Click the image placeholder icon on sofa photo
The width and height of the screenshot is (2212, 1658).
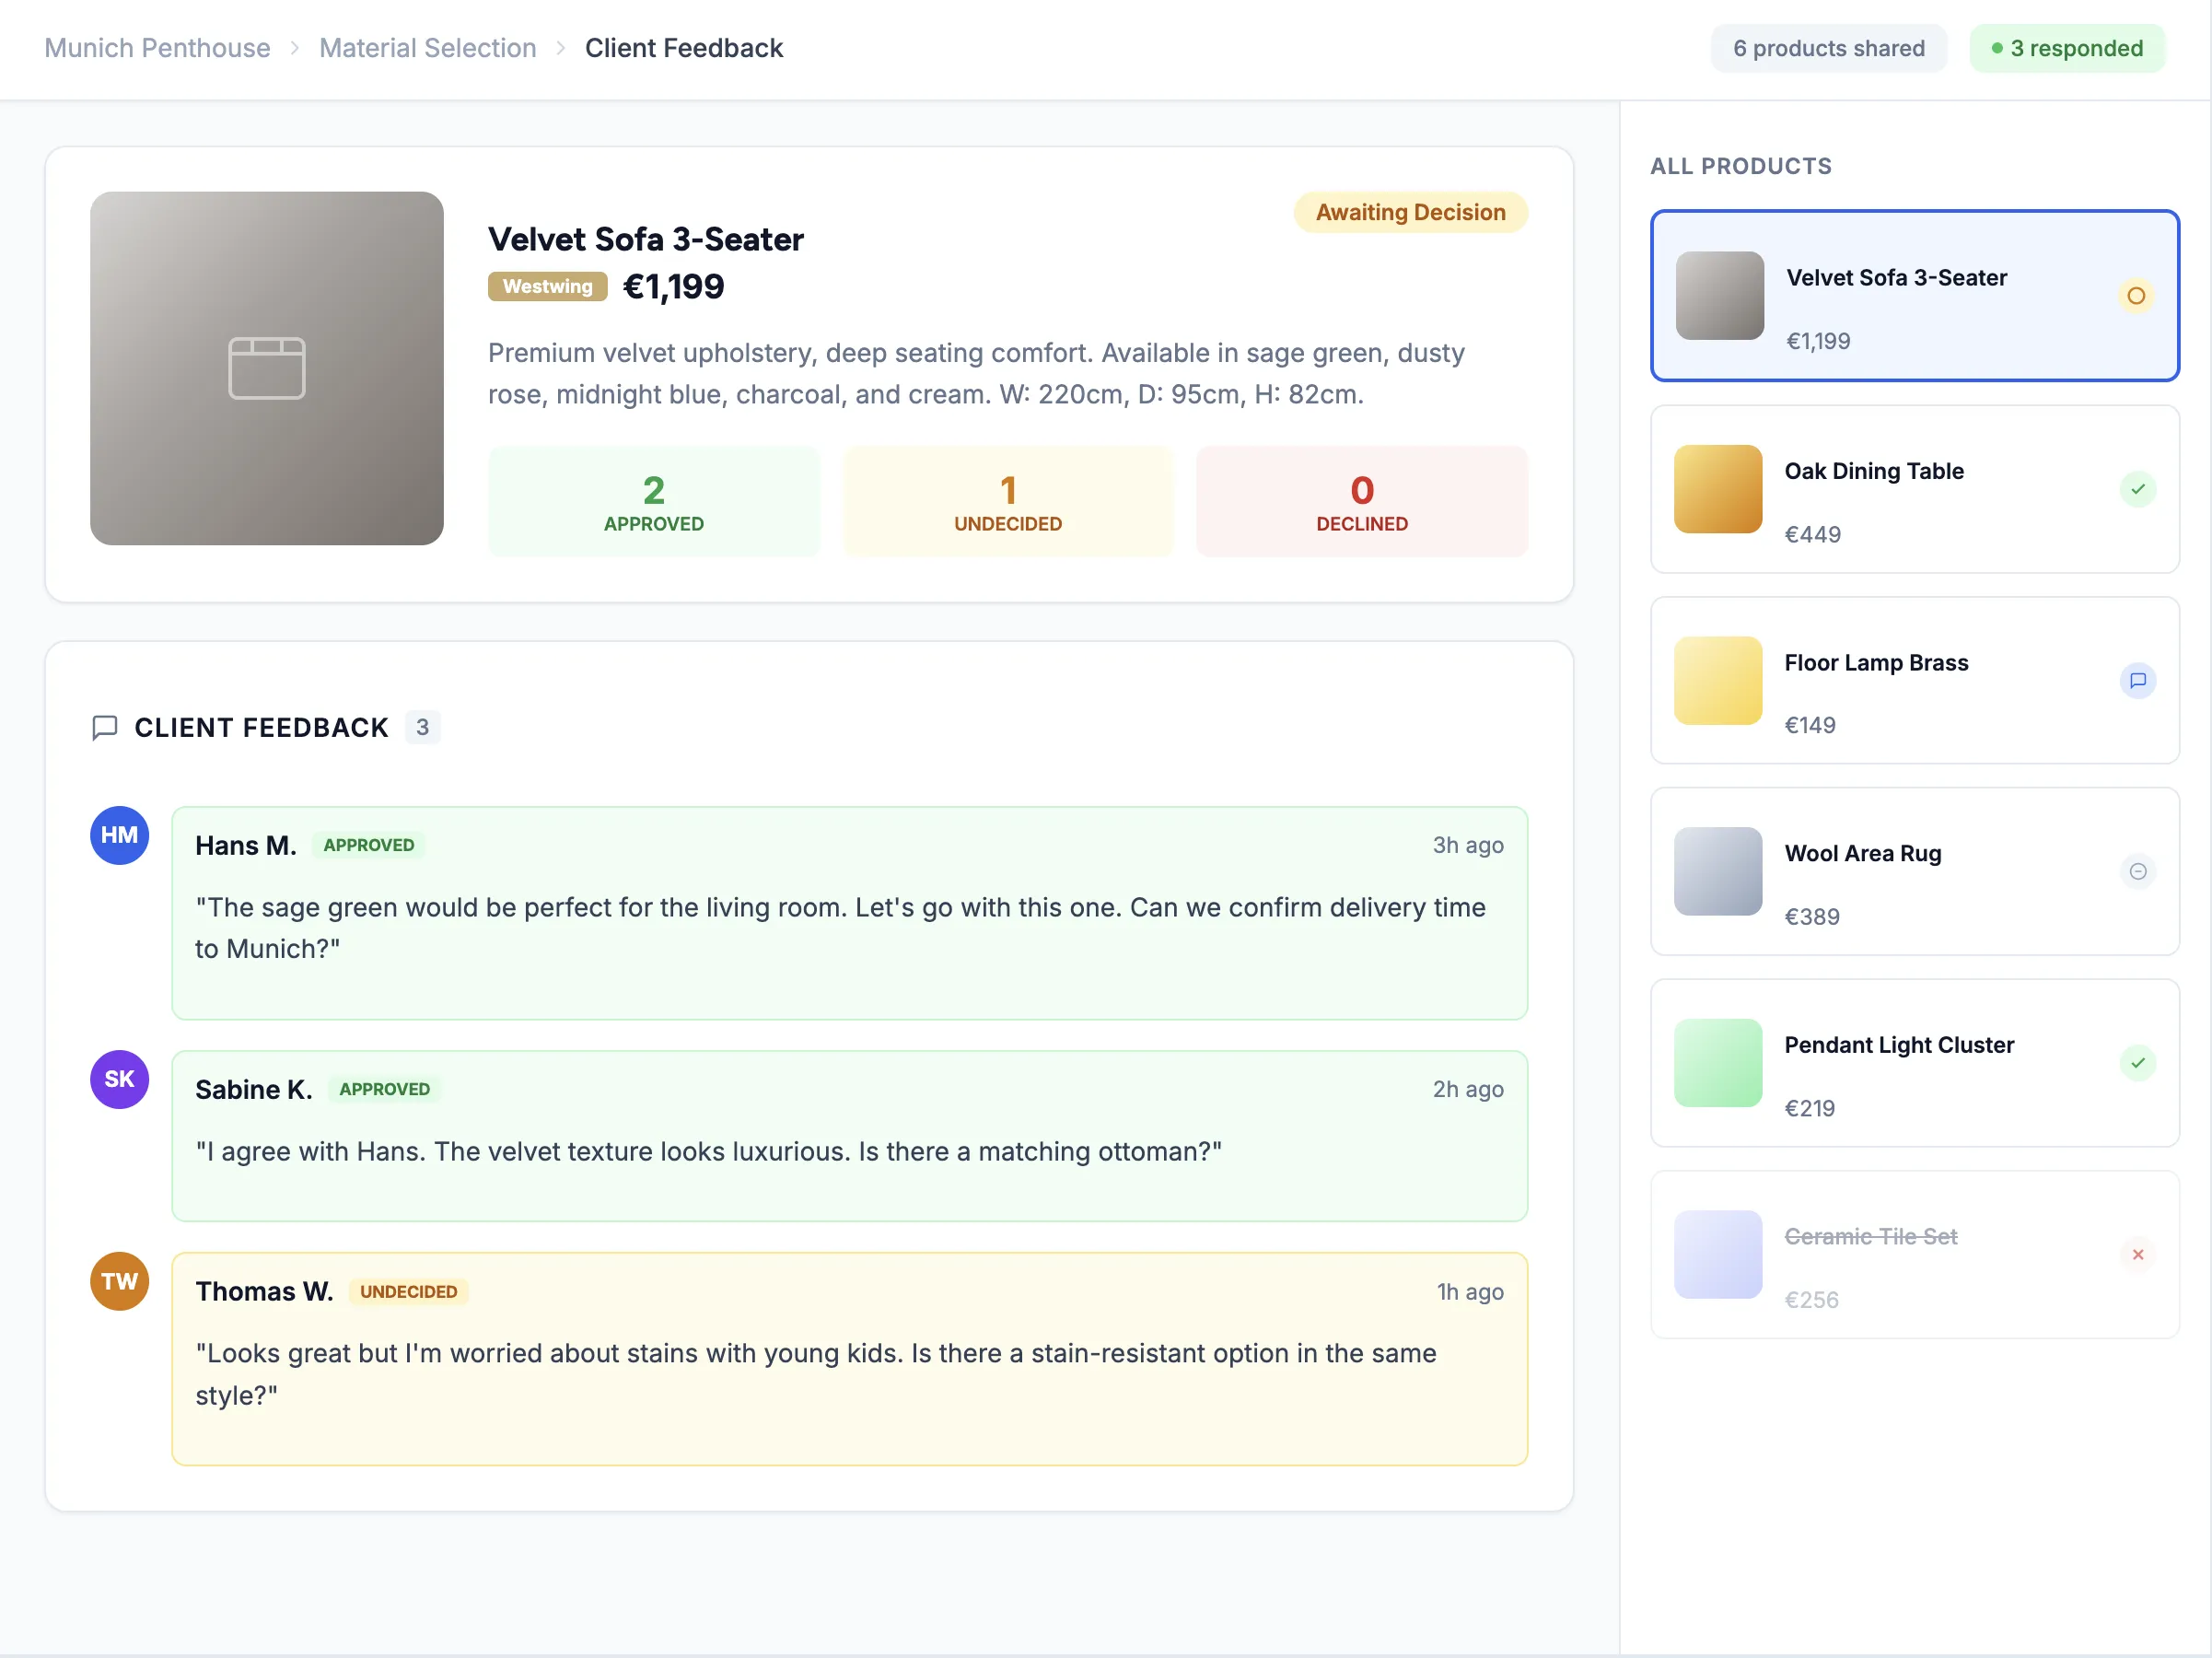pos(266,368)
